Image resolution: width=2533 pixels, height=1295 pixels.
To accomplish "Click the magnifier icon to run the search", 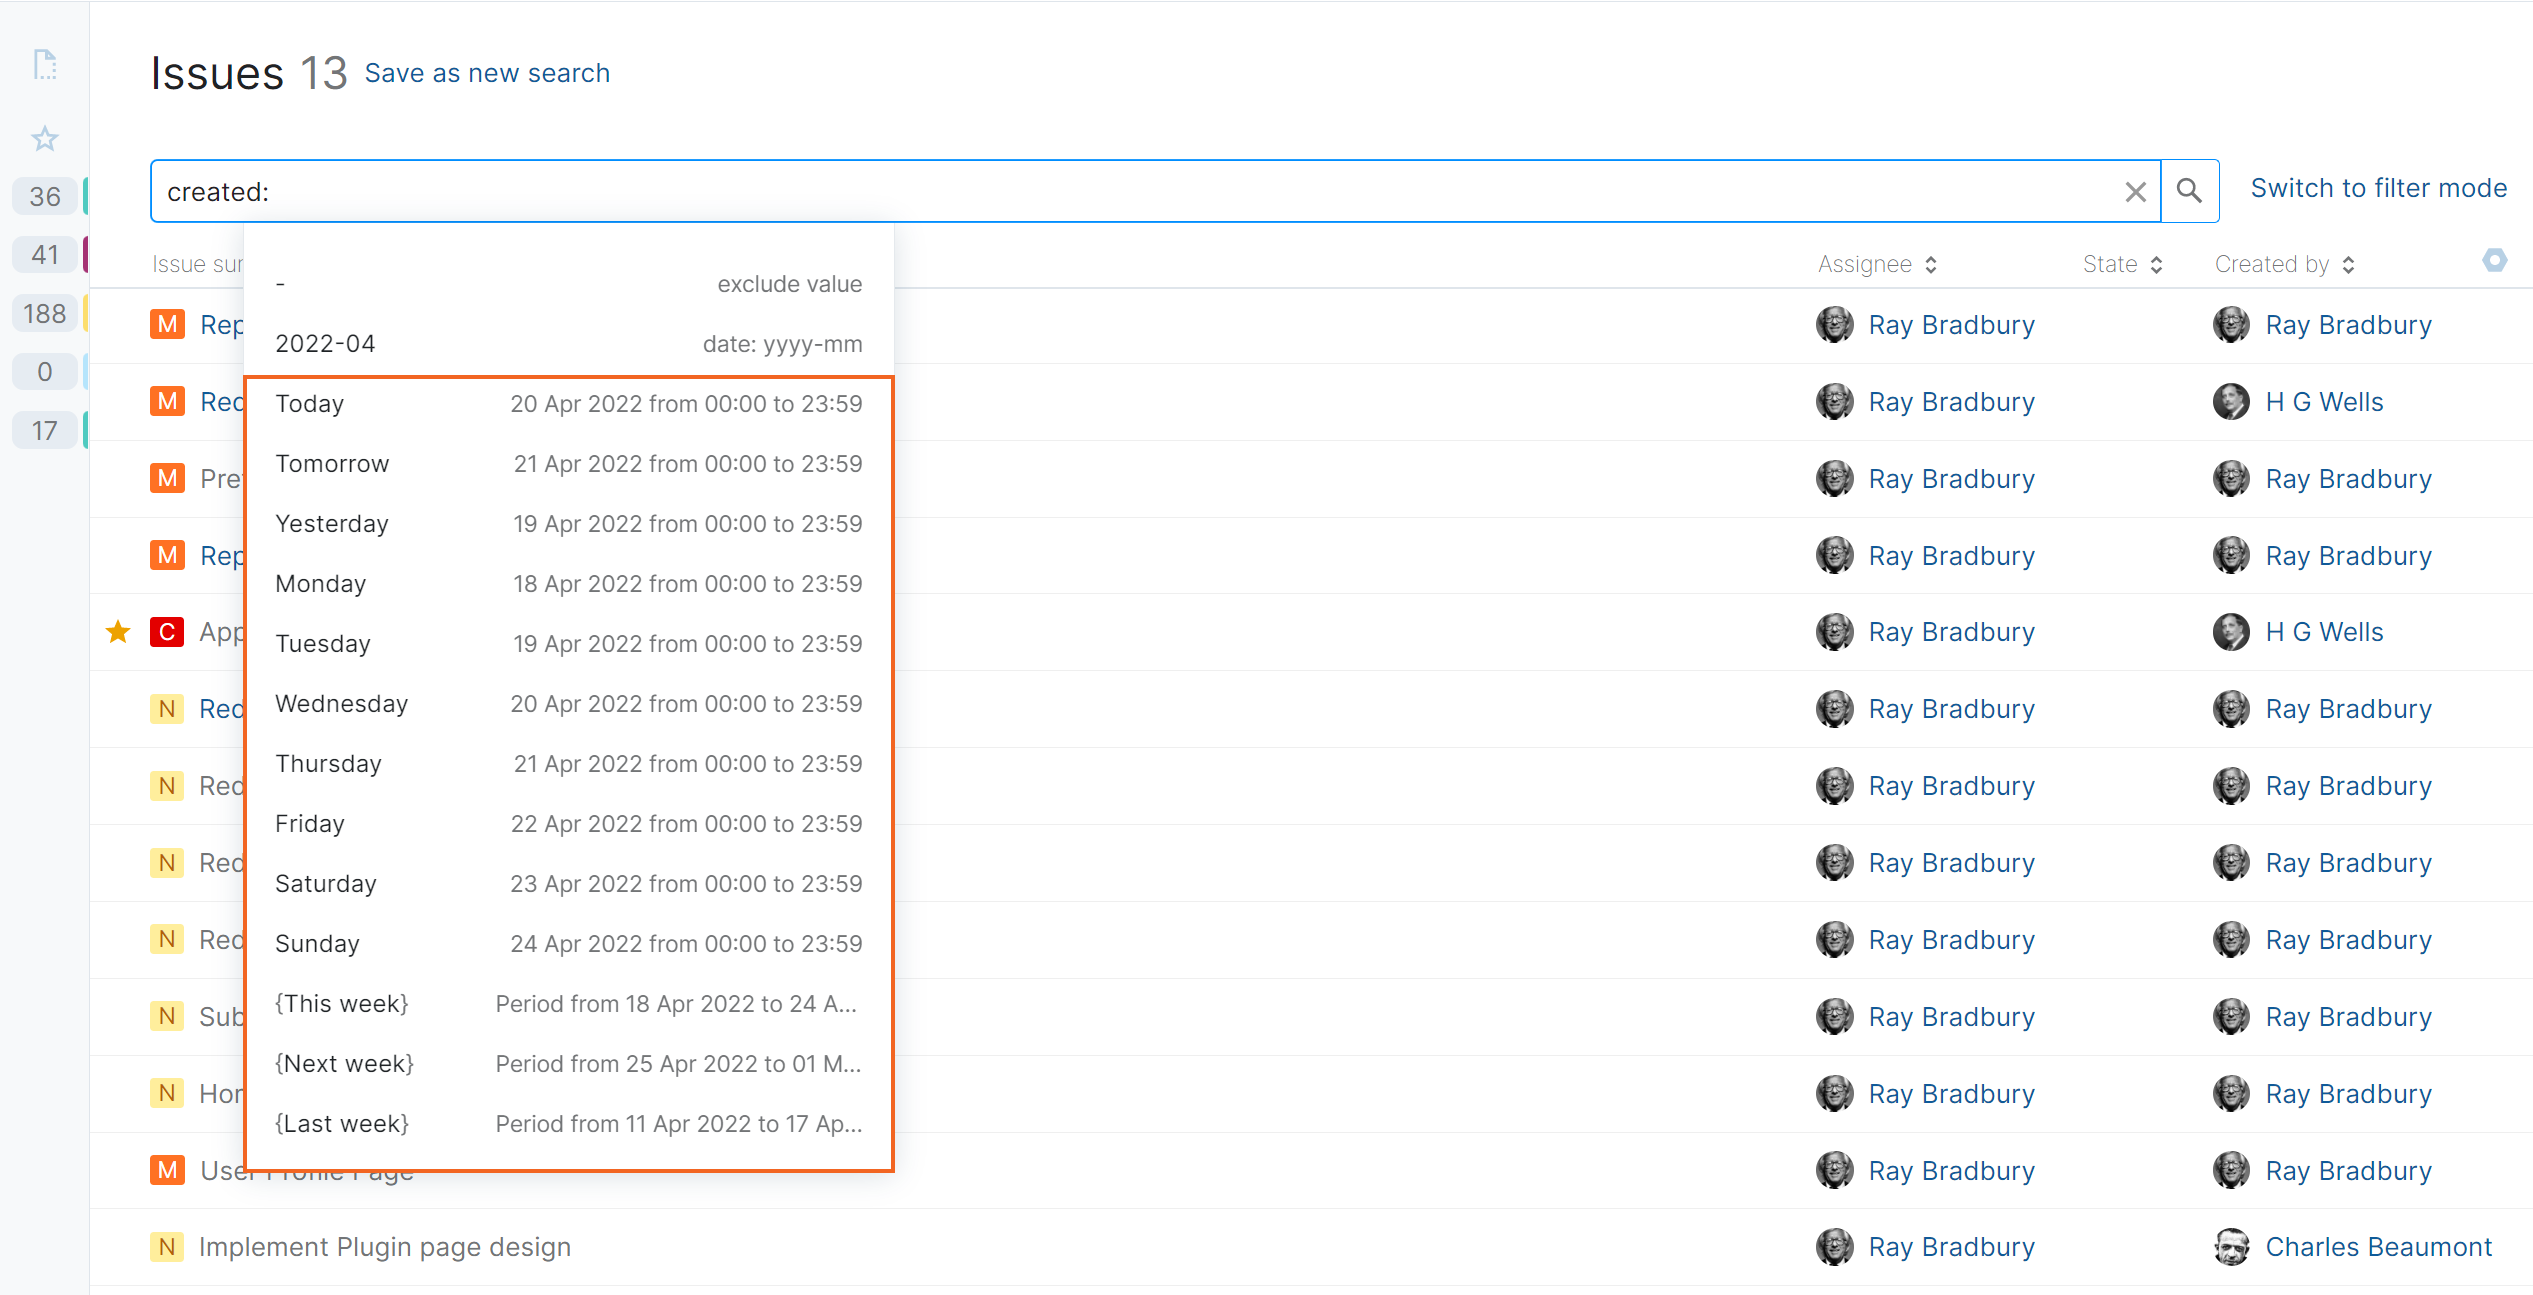I will [x=2190, y=190].
